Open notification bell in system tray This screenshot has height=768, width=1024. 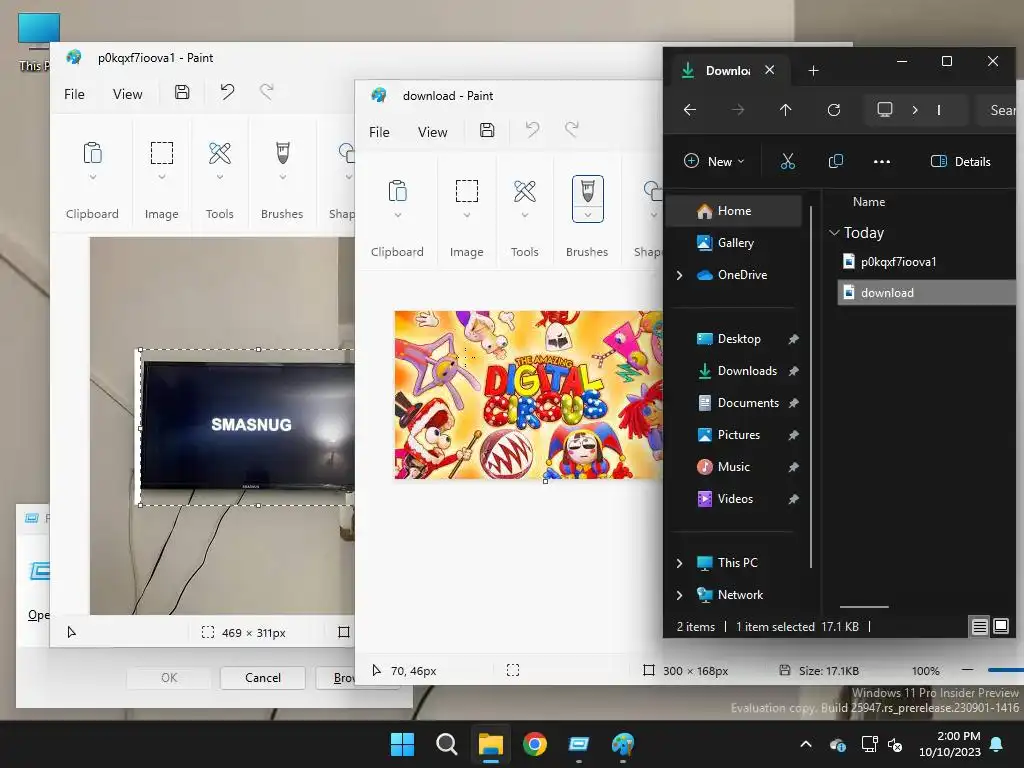click(996, 744)
